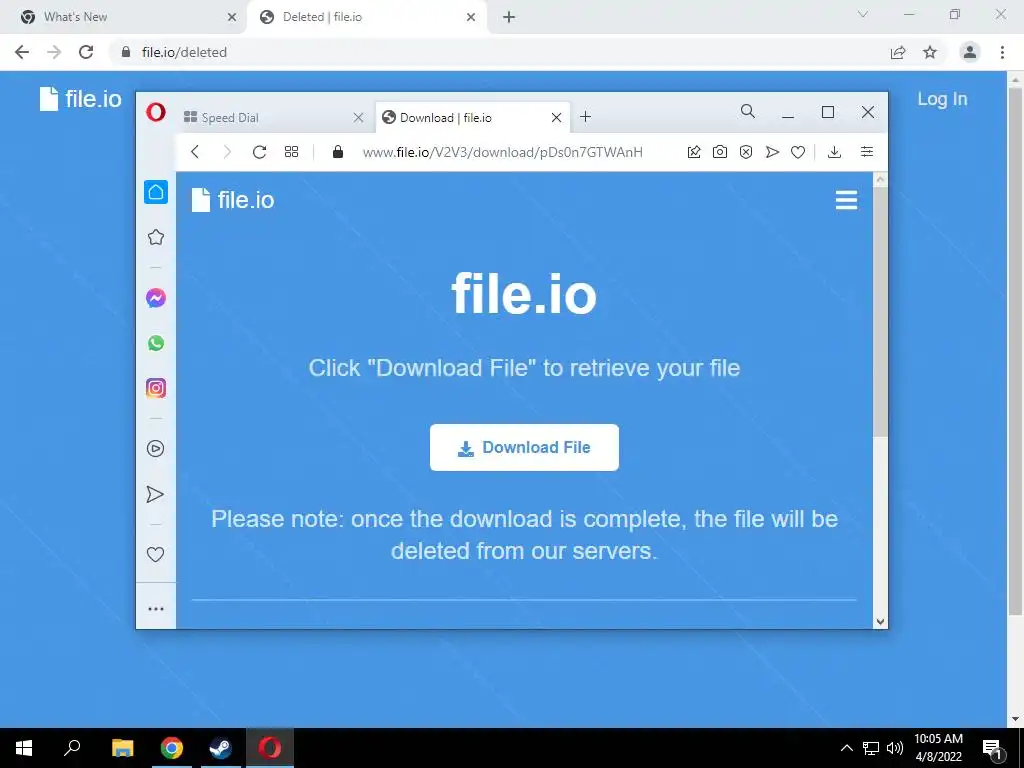Reload page in Opera window
This screenshot has height=768, width=1024.
pyautogui.click(x=259, y=152)
